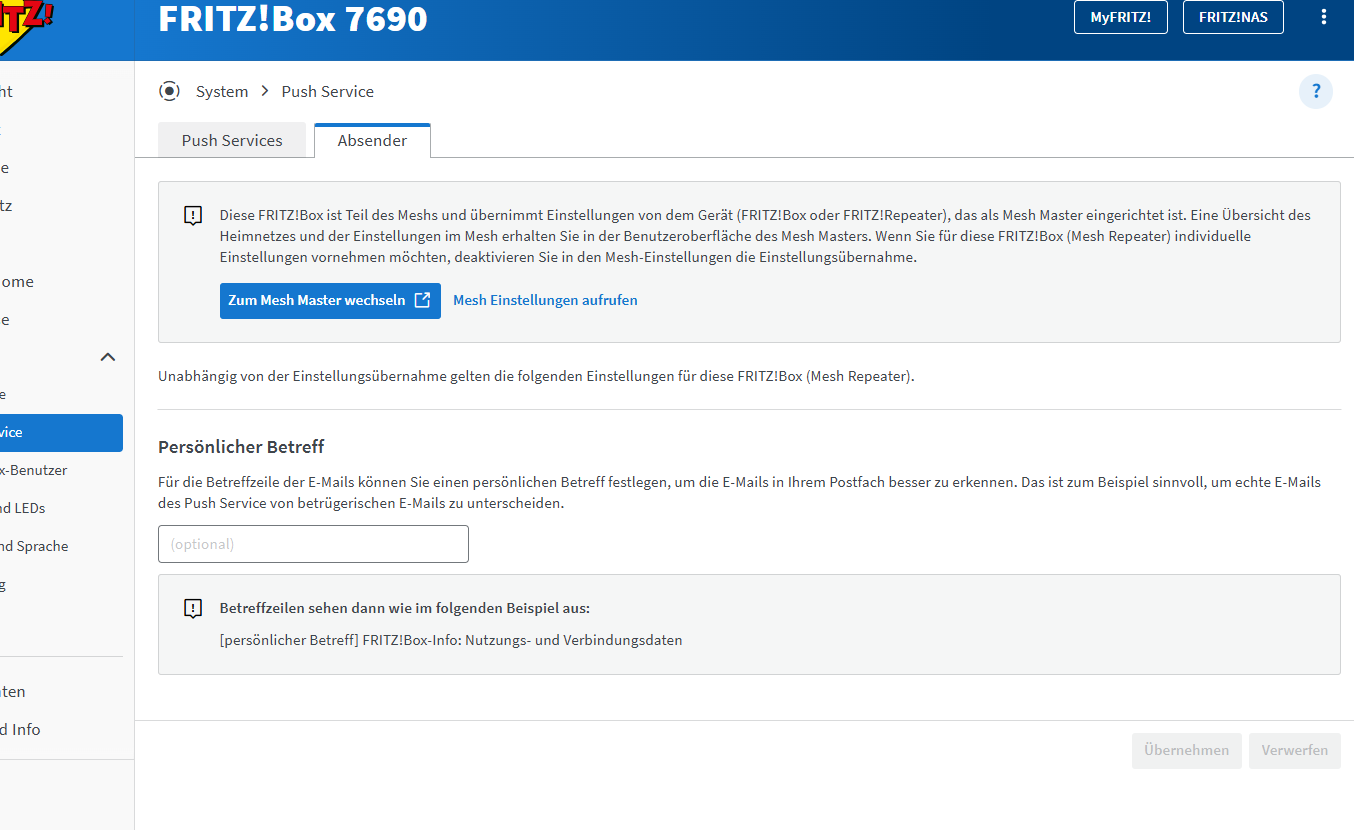Open the three-dot options menu
This screenshot has height=830, width=1354.
click(x=1324, y=17)
